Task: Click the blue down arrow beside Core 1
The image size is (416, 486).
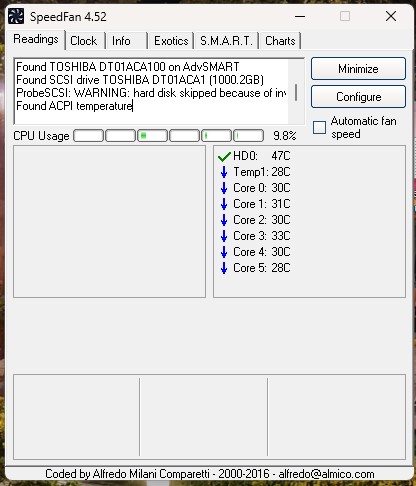Action: pyautogui.click(x=224, y=204)
